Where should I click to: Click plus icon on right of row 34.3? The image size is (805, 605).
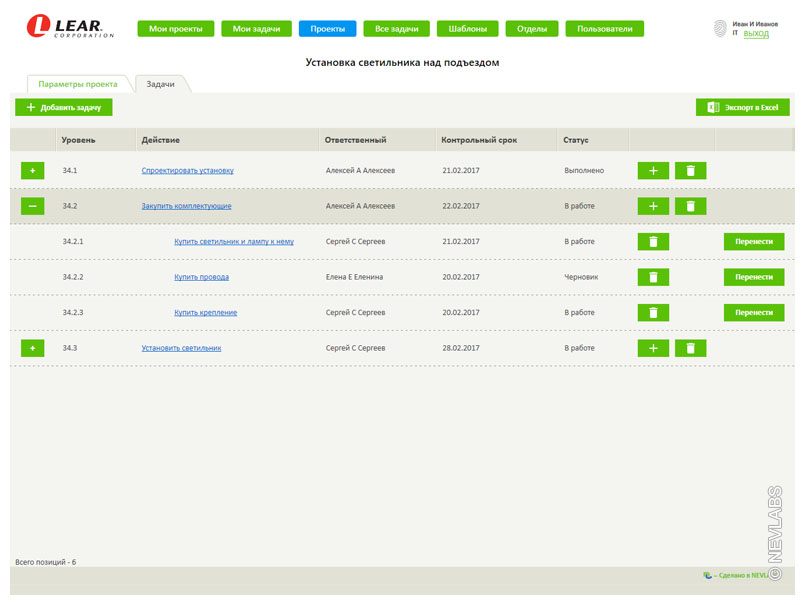point(653,348)
